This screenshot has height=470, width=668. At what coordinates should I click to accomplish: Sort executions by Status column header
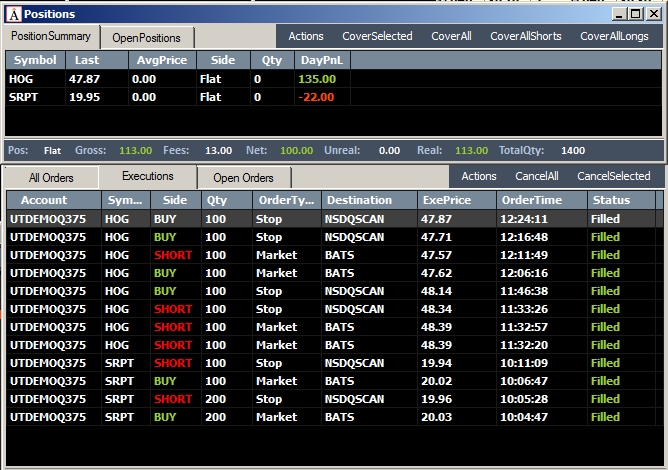pyautogui.click(x=621, y=200)
